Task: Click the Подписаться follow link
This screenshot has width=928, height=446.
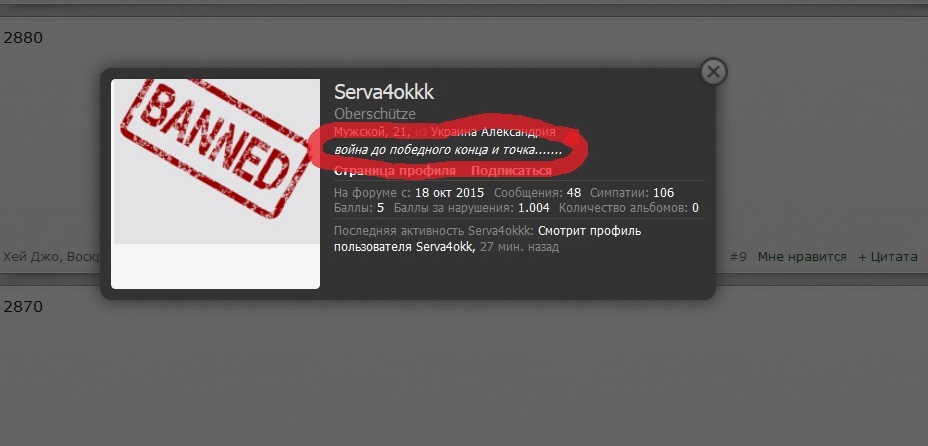Action: pyautogui.click(x=511, y=171)
